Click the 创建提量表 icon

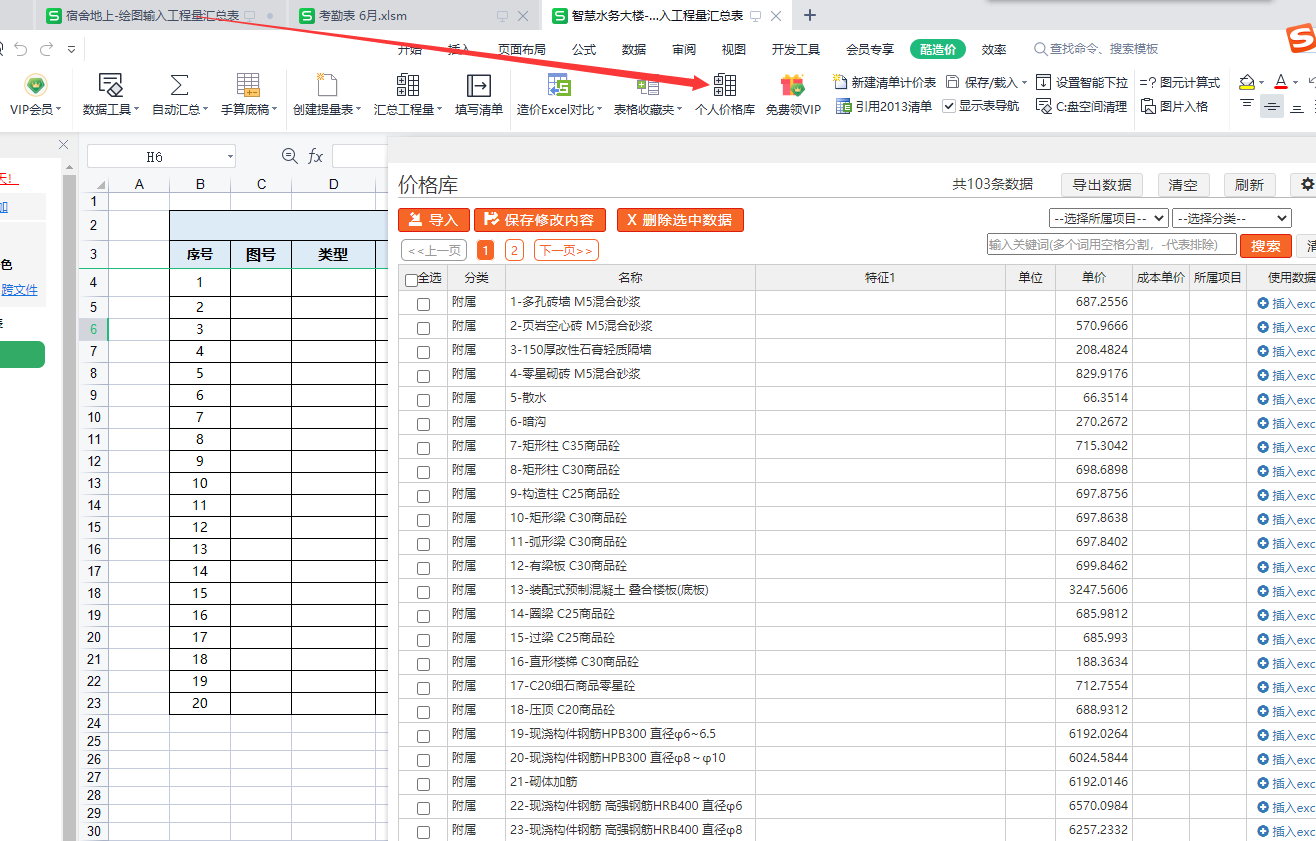(327, 86)
